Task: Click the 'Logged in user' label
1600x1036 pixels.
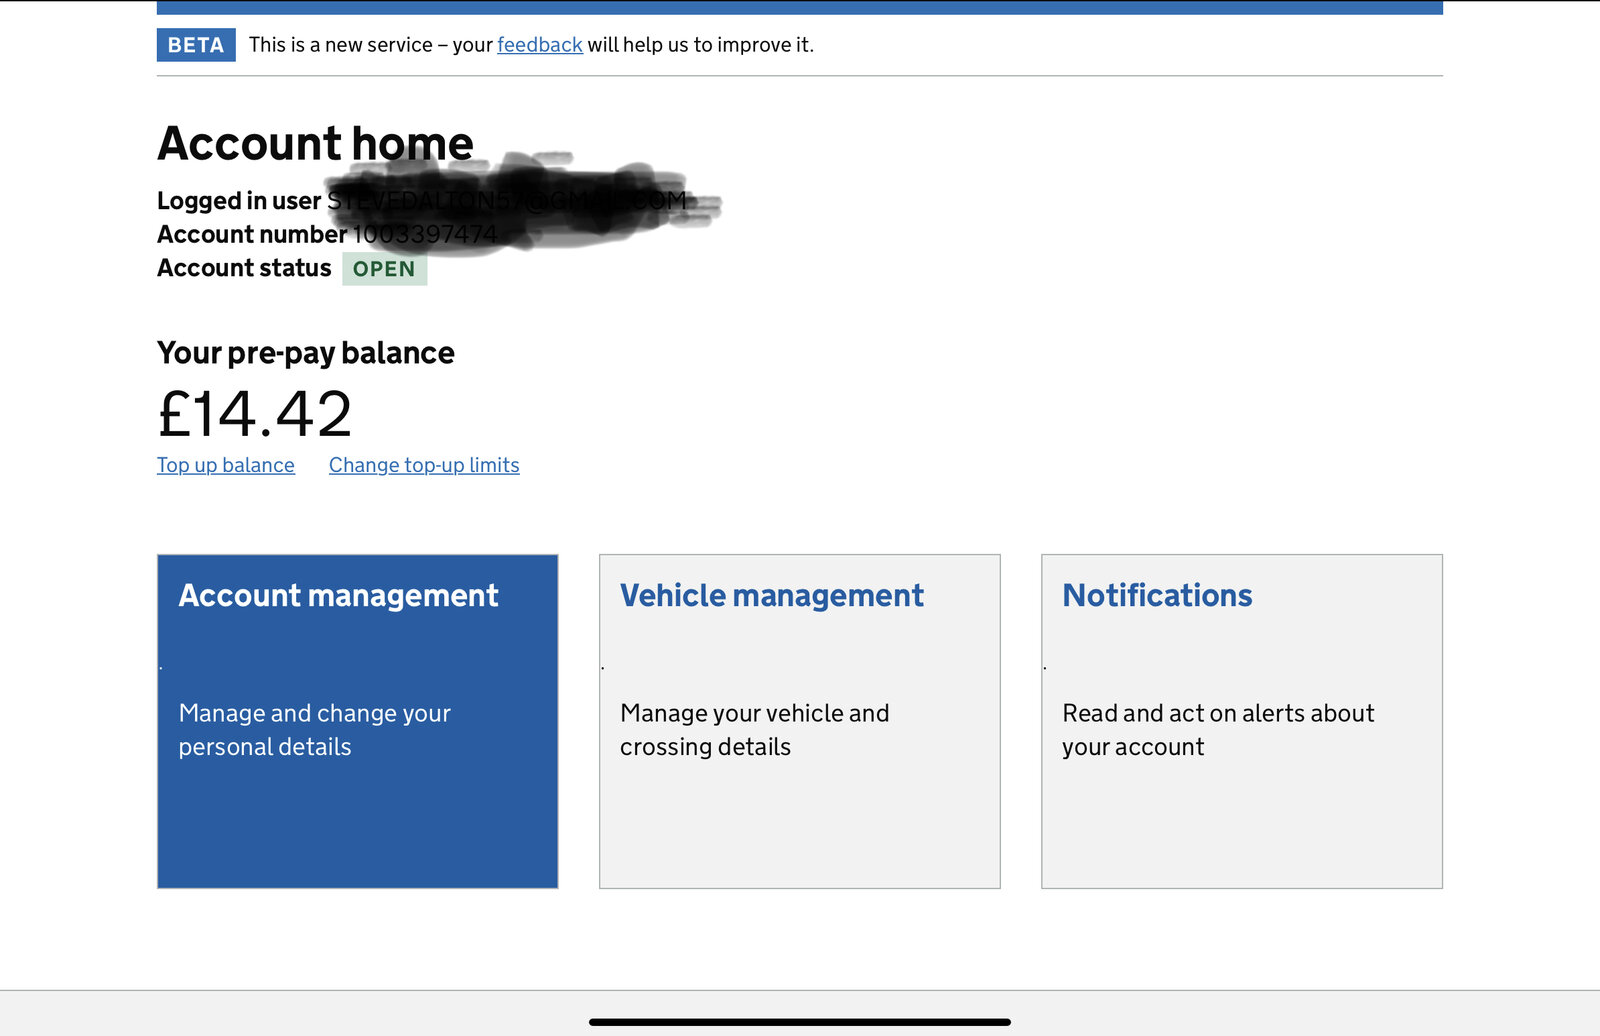Action: pyautogui.click(x=238, y=201)
